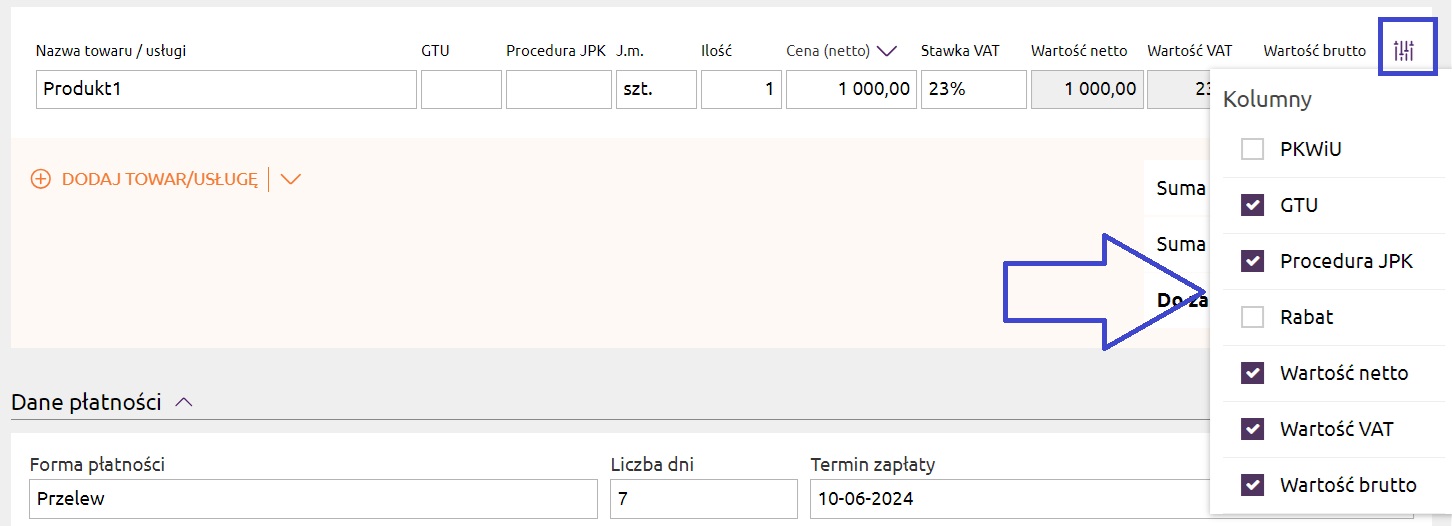The width and height of the screenshot is (1452, 526).
Task: Uncheck the GTU column checkbox
Action: pos(1252,205)
